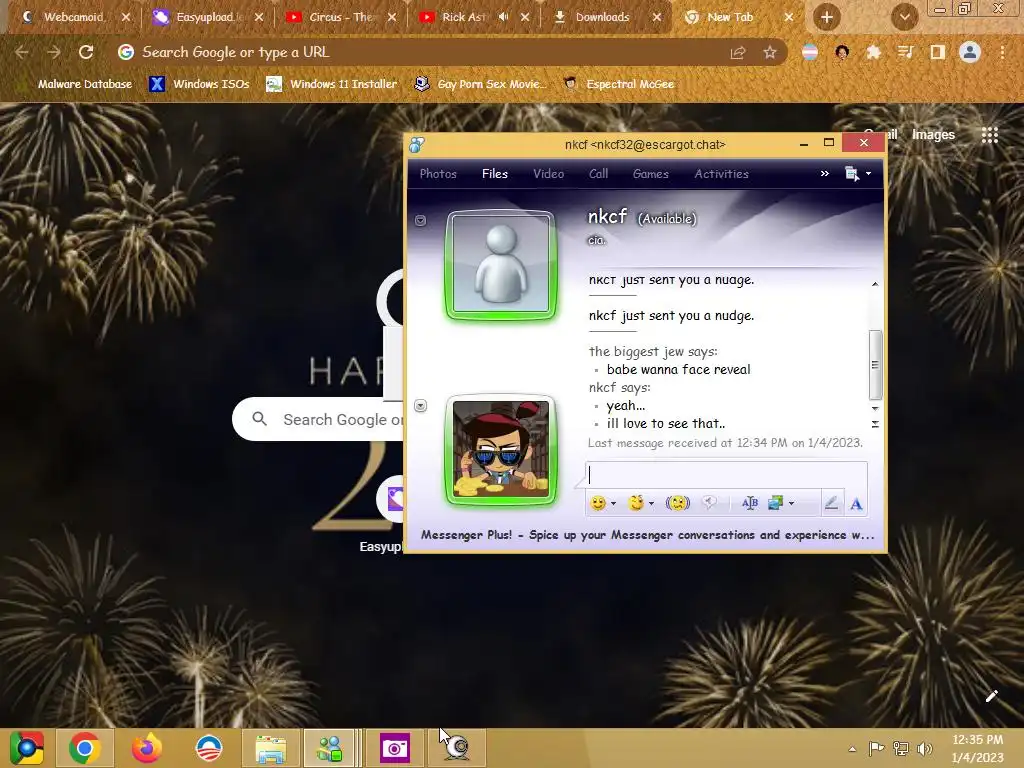Screen dimensions: 1024x768
Task: Open the Call menu in Messenger
Action: pos(598,174)
